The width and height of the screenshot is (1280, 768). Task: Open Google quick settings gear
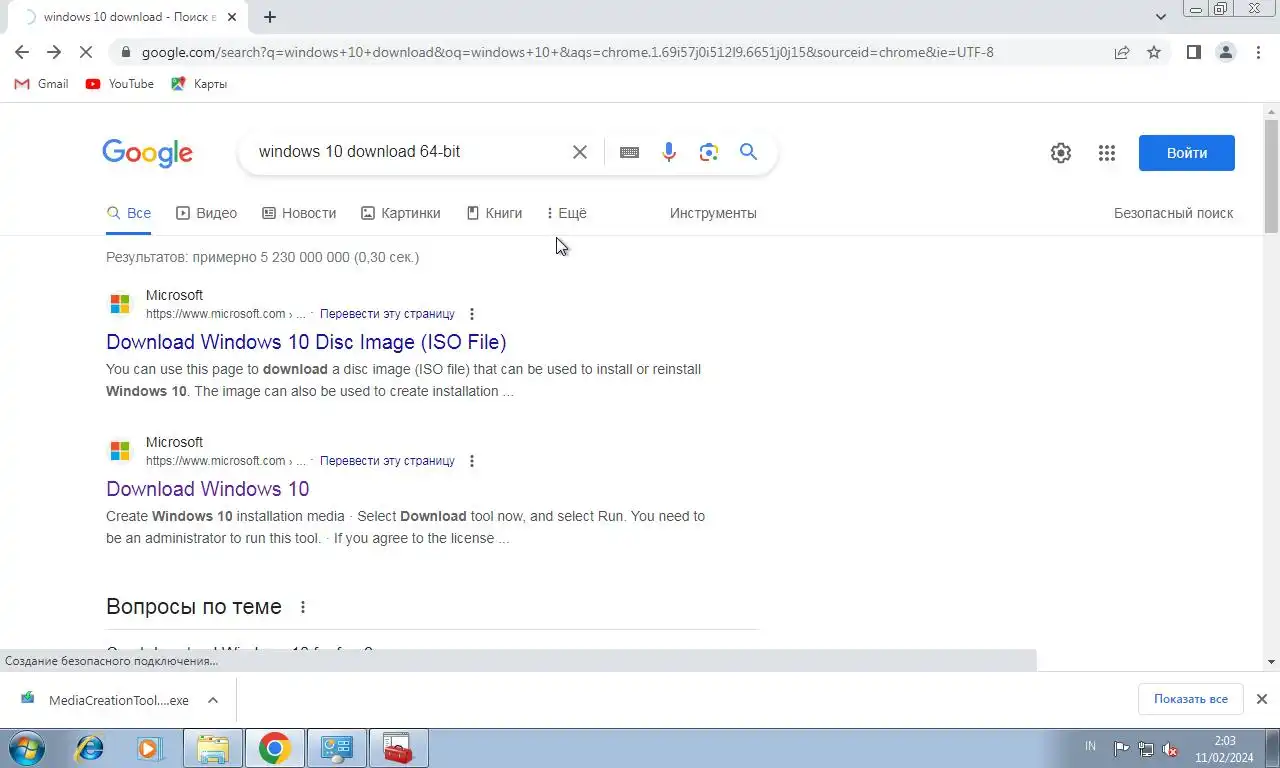[x=1061, y=153]
